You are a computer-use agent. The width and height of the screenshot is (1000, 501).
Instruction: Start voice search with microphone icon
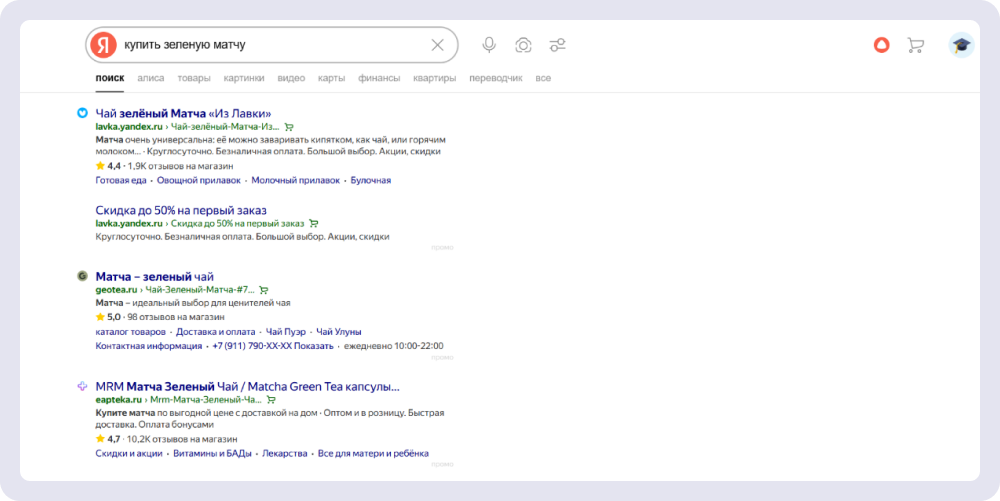489,45
